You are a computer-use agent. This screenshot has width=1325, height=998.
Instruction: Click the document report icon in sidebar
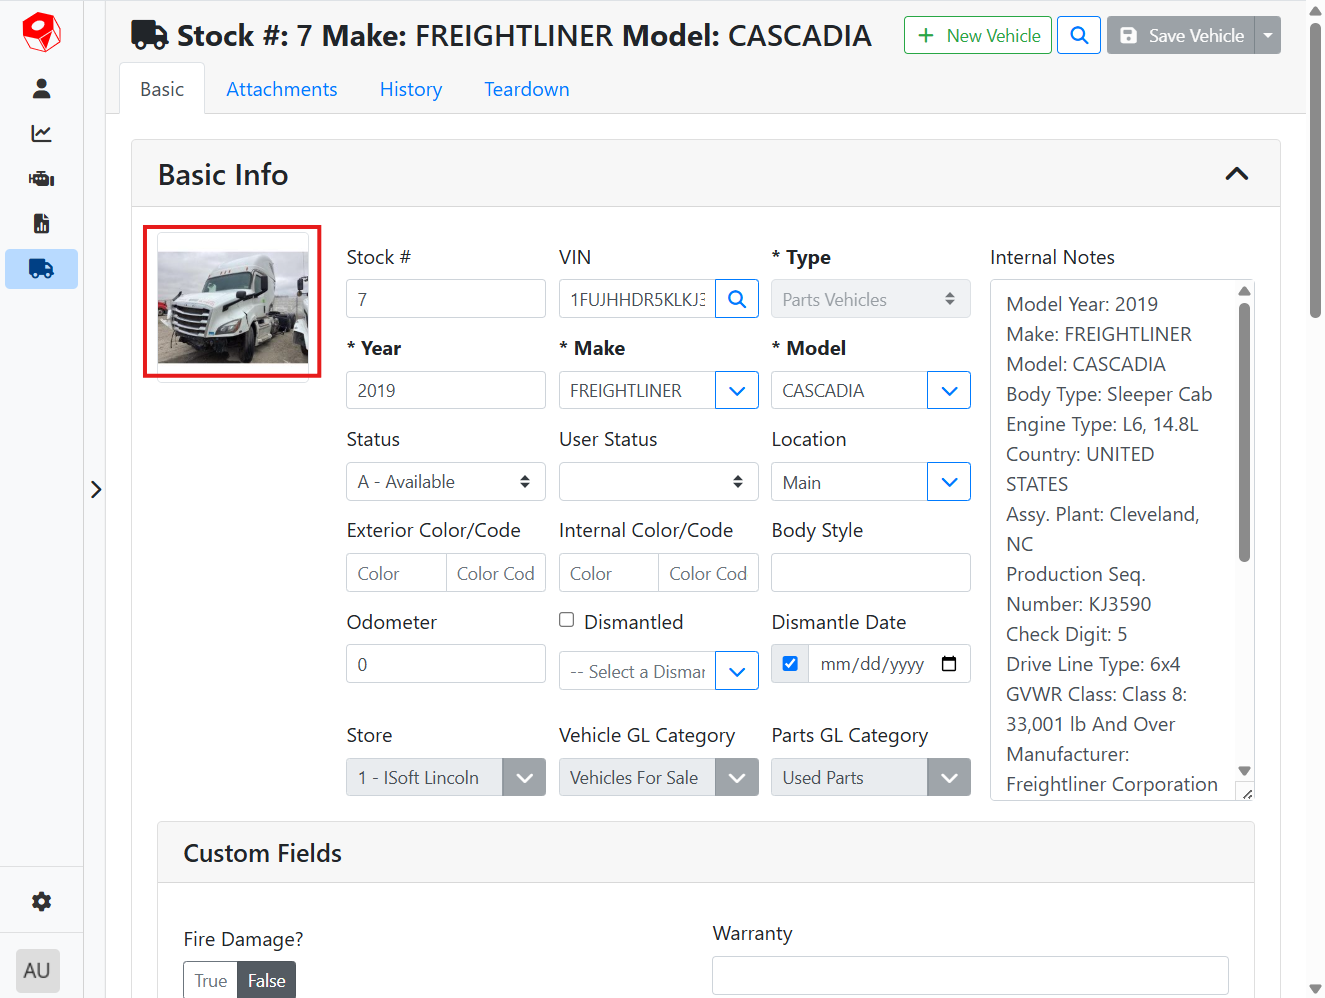[x=41, y=223]
